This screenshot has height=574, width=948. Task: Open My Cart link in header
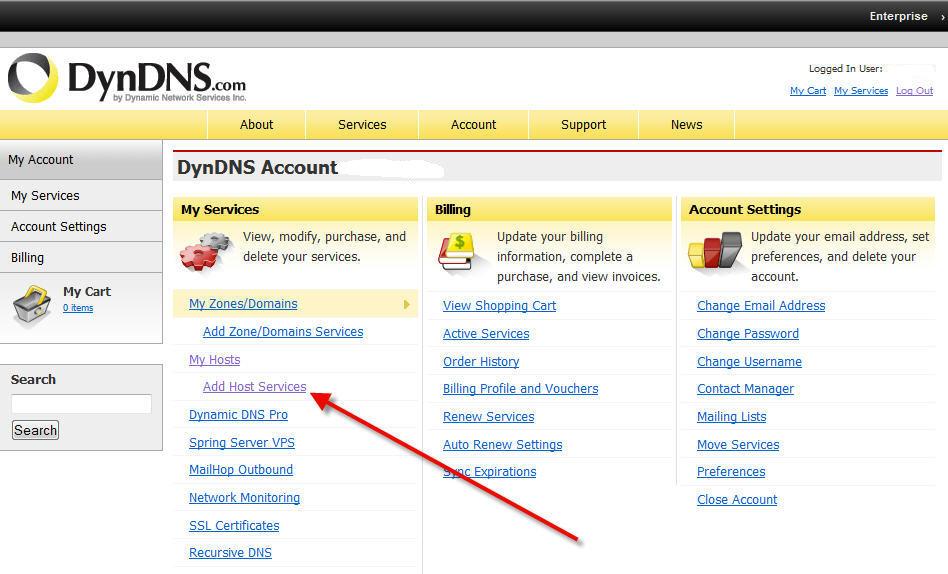click(x=808, y=91)
